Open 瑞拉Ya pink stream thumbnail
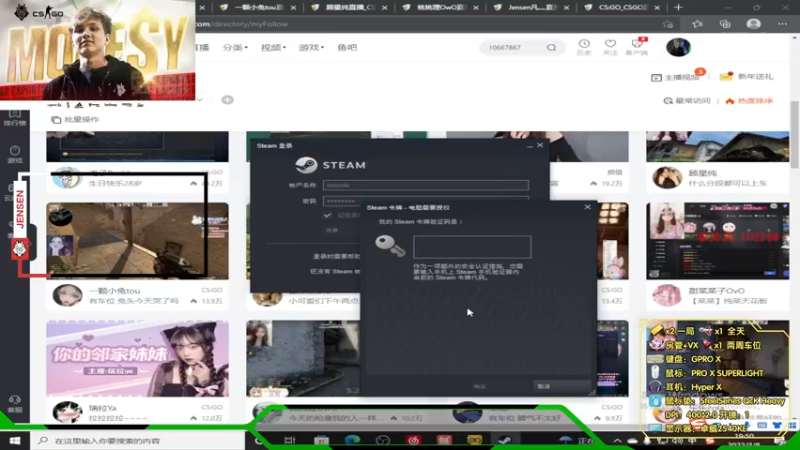This screenshot has height=450, width=800. pos(137,359)
